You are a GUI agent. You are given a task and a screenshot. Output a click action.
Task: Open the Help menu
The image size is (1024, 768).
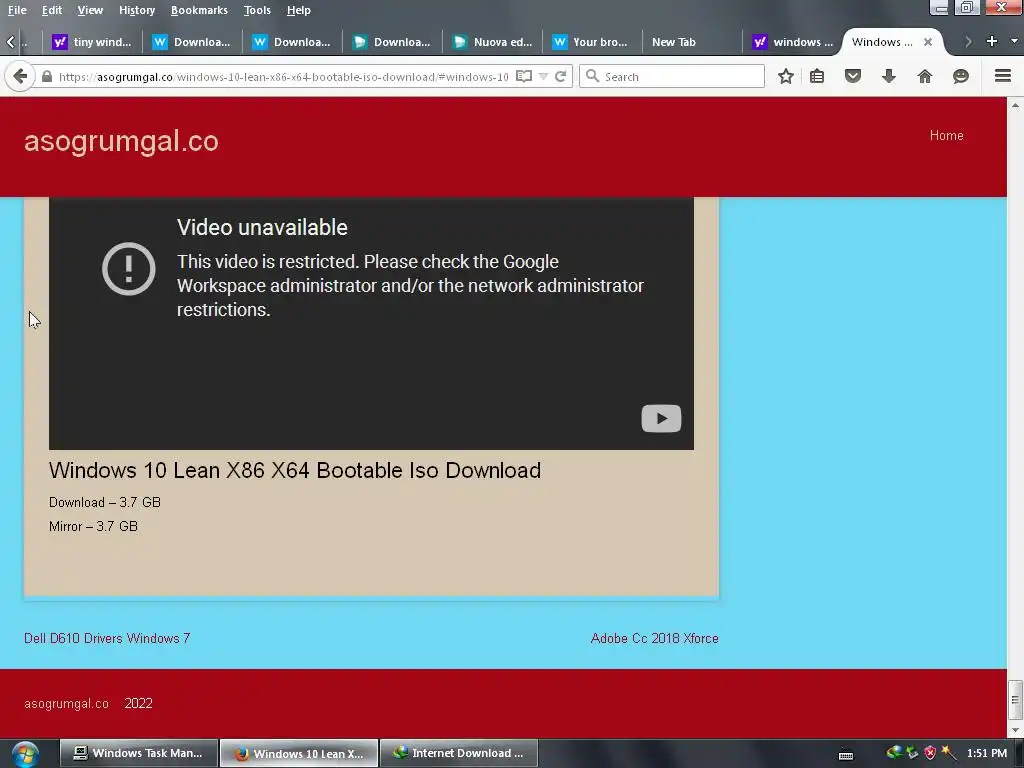point(298,10)
